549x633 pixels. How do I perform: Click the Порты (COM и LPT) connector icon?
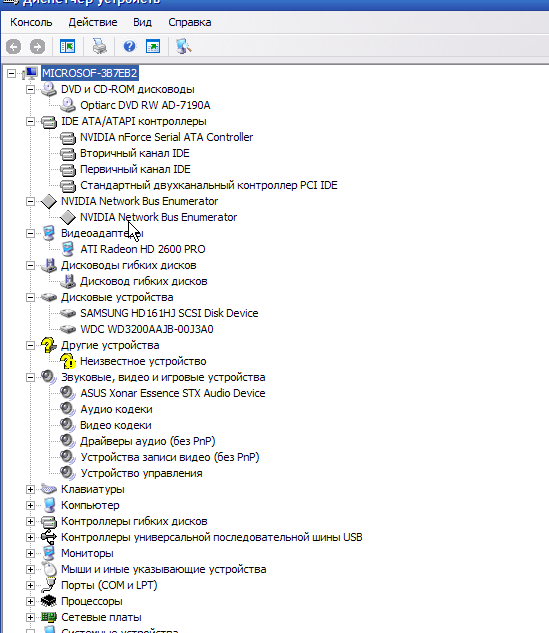[x=49, y=585]
